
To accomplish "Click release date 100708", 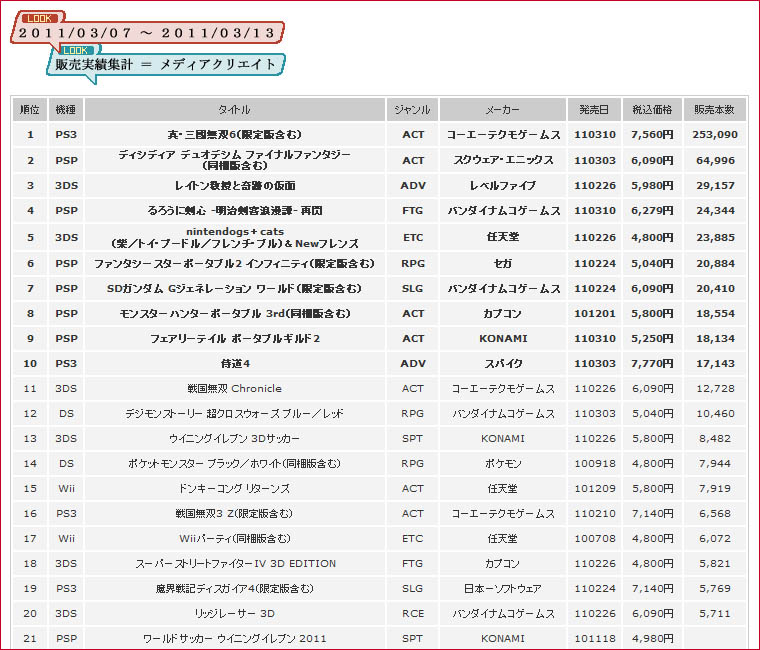I will 595,539.
